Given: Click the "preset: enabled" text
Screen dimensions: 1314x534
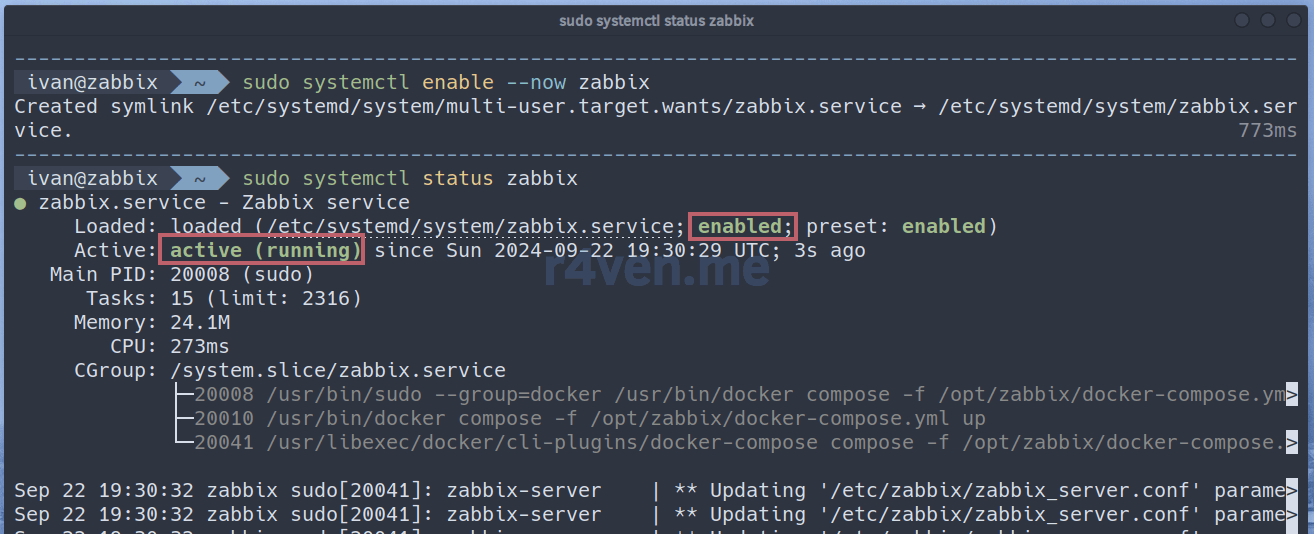Looking at the screenshot, I should pos(896,226).
